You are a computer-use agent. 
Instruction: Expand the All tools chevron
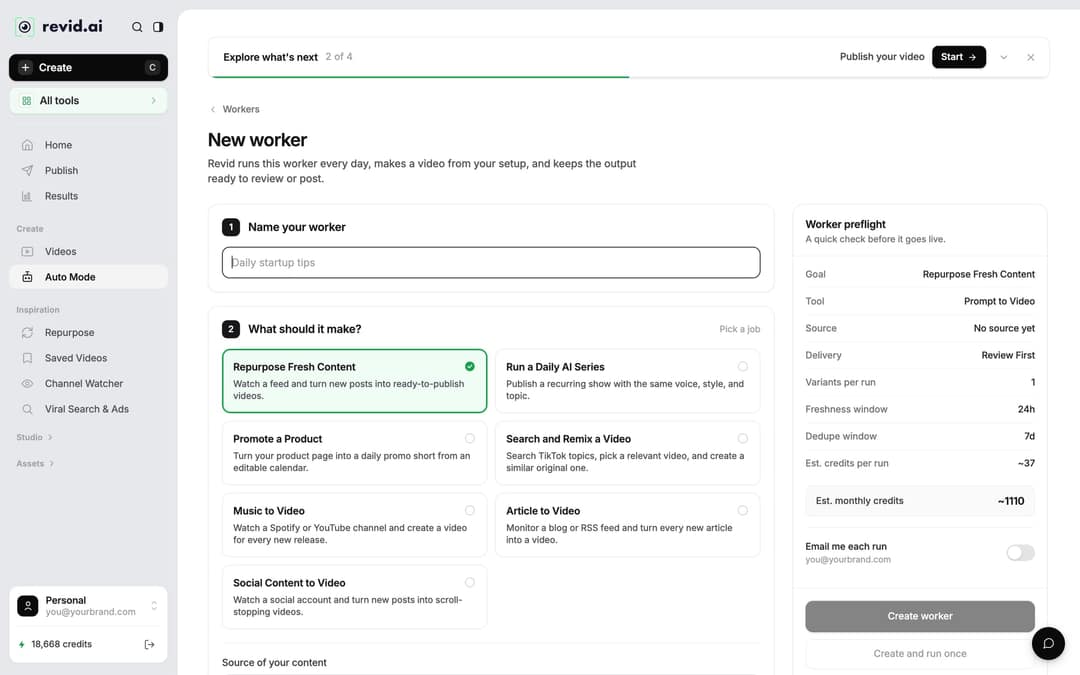[x=153, y=101]
